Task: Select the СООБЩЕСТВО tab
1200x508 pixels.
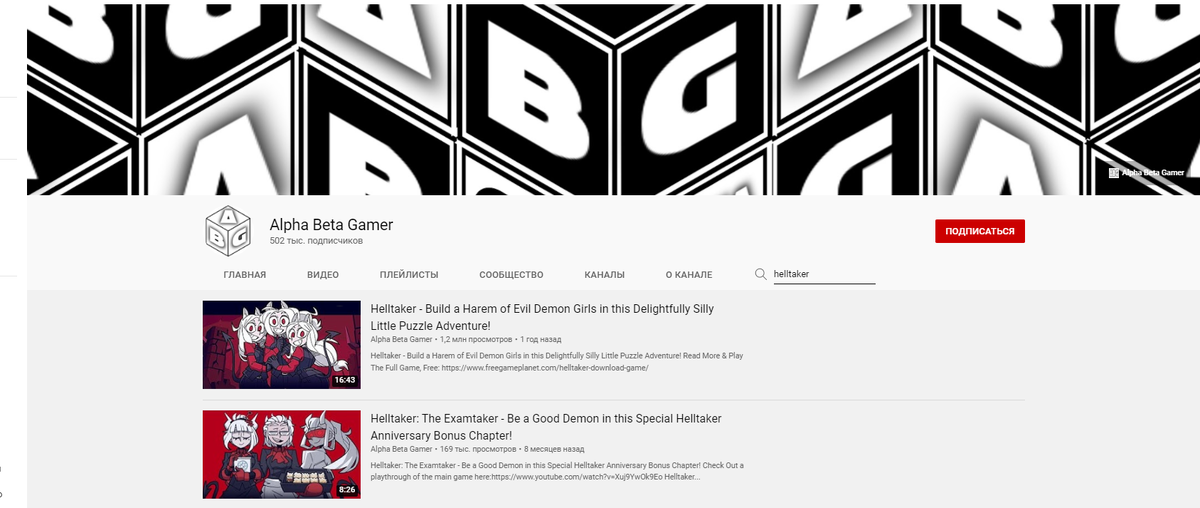Action: click(511, 275)
